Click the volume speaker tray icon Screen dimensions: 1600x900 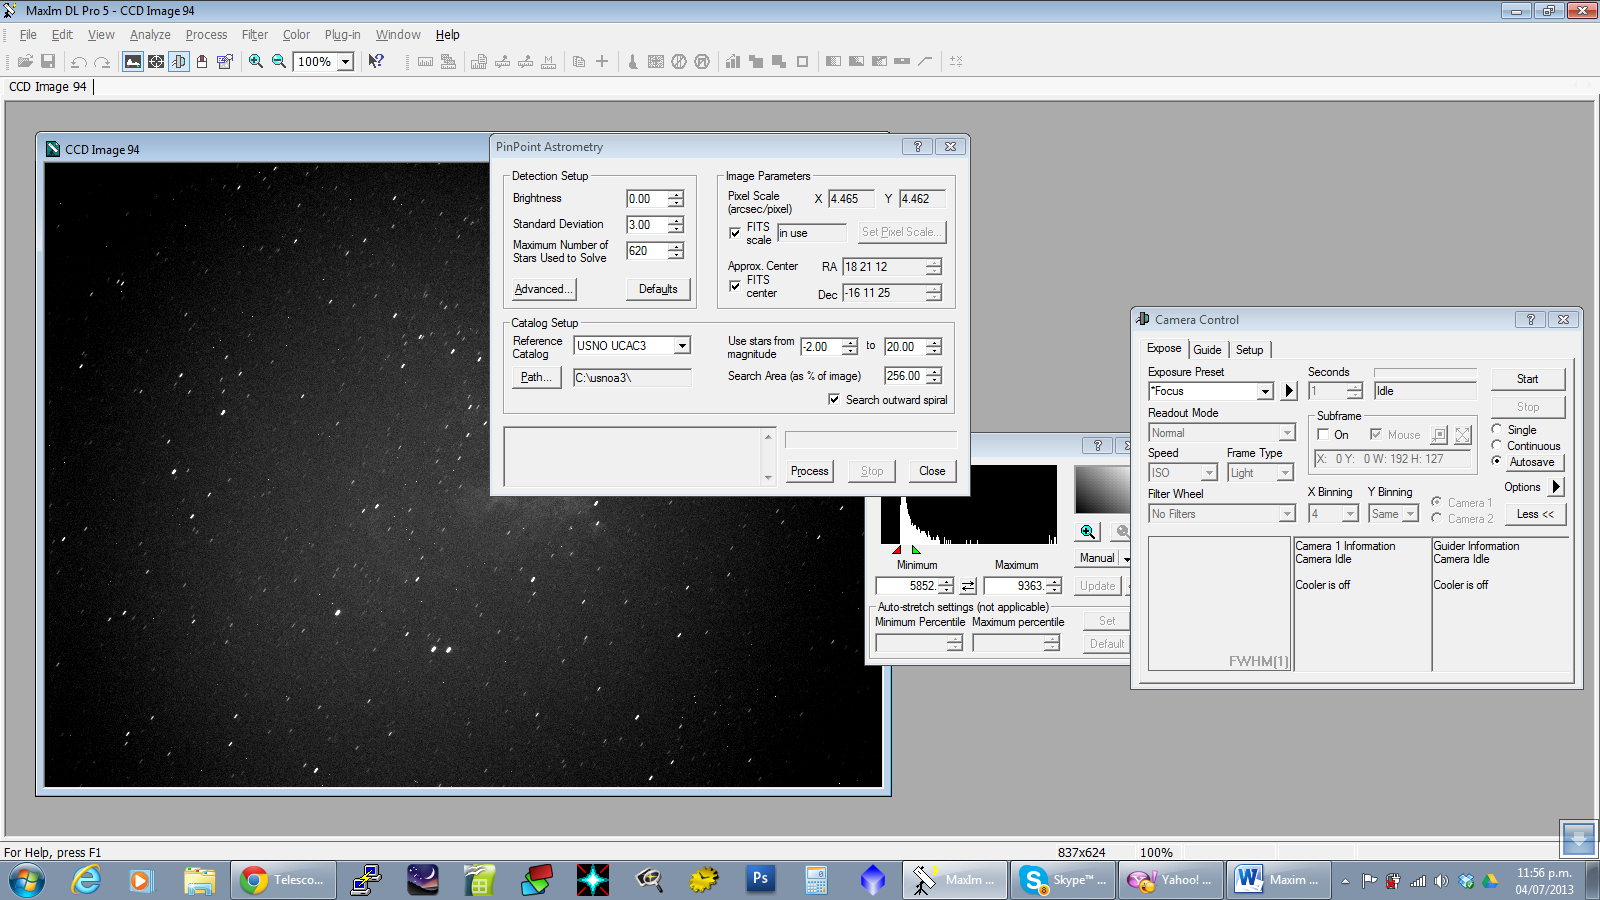click(x=1441, y=881)
